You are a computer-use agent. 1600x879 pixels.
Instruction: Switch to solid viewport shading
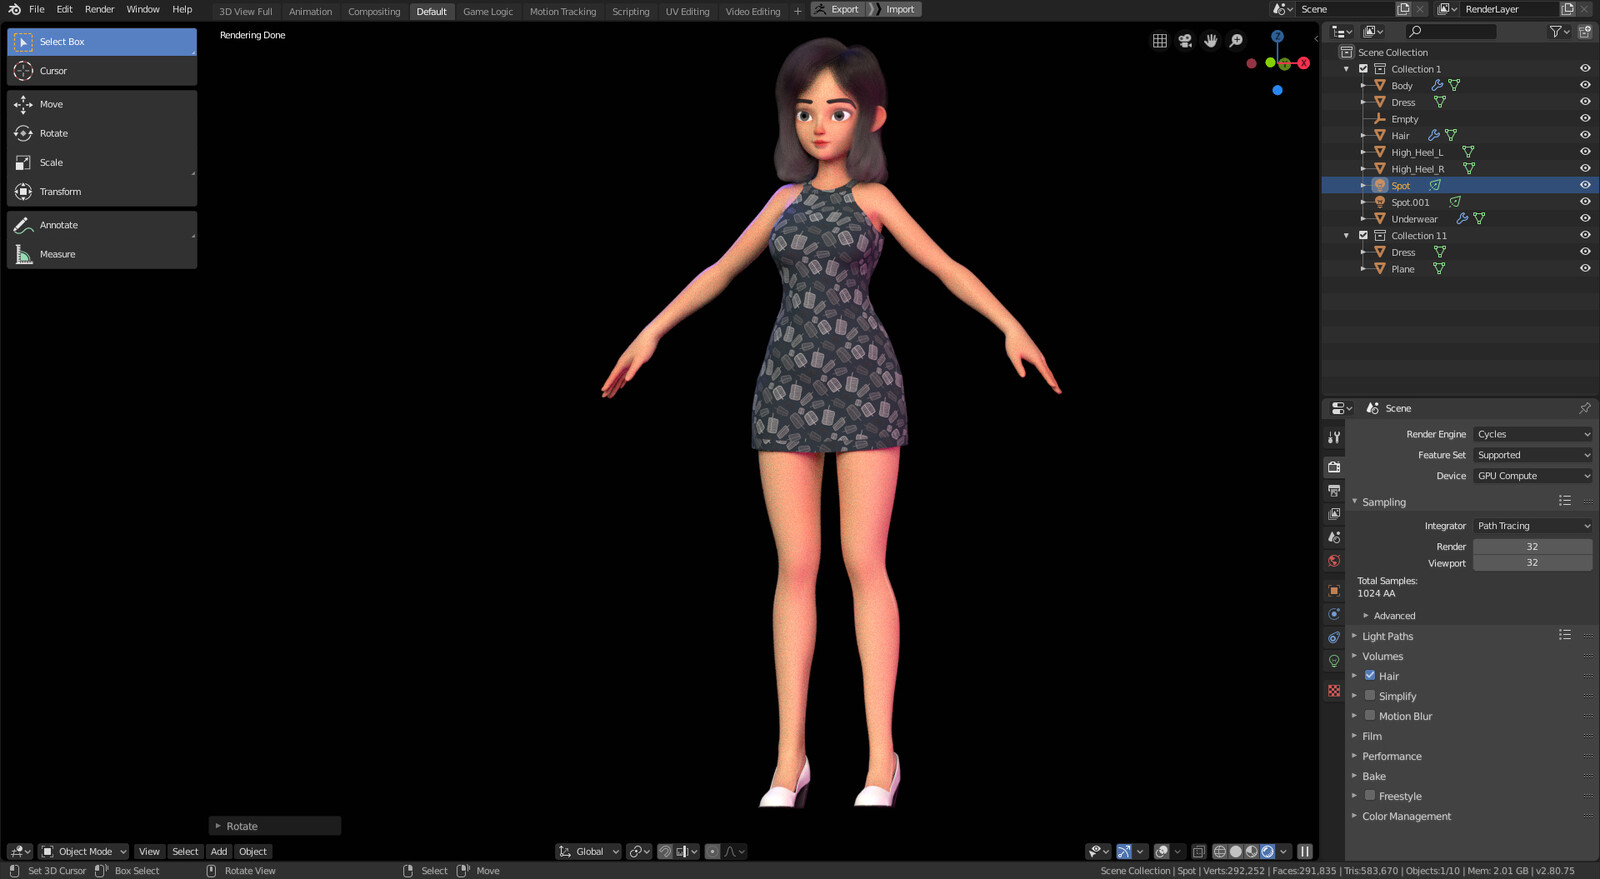click(1236, 852)
